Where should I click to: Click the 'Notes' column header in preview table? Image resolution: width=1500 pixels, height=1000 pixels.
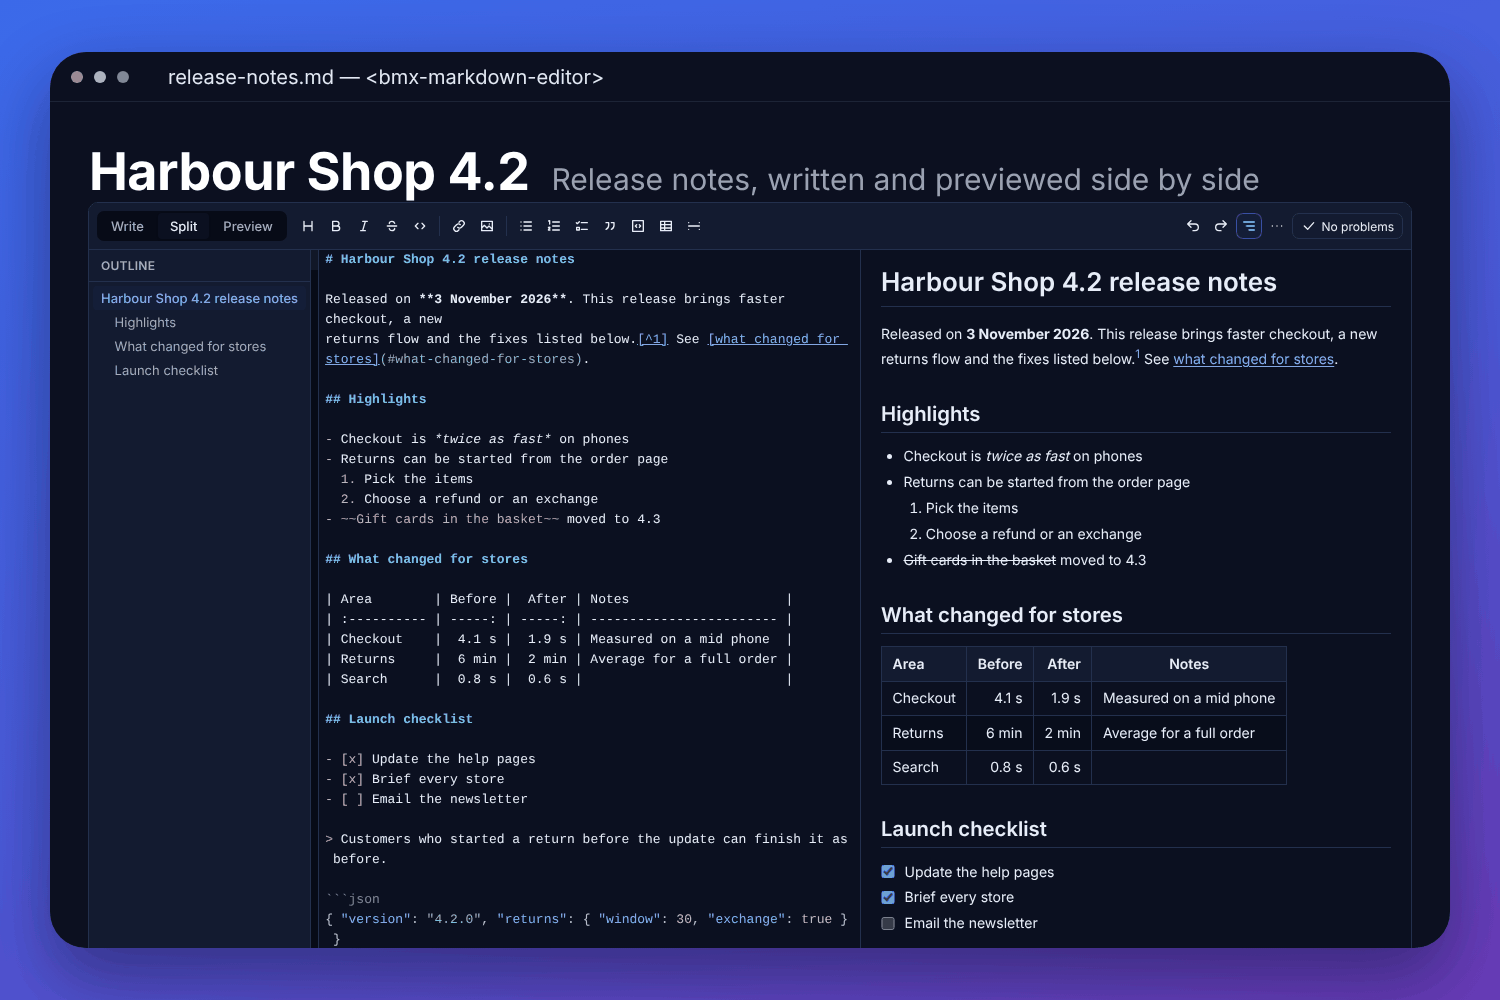[x=1189, y=664]
